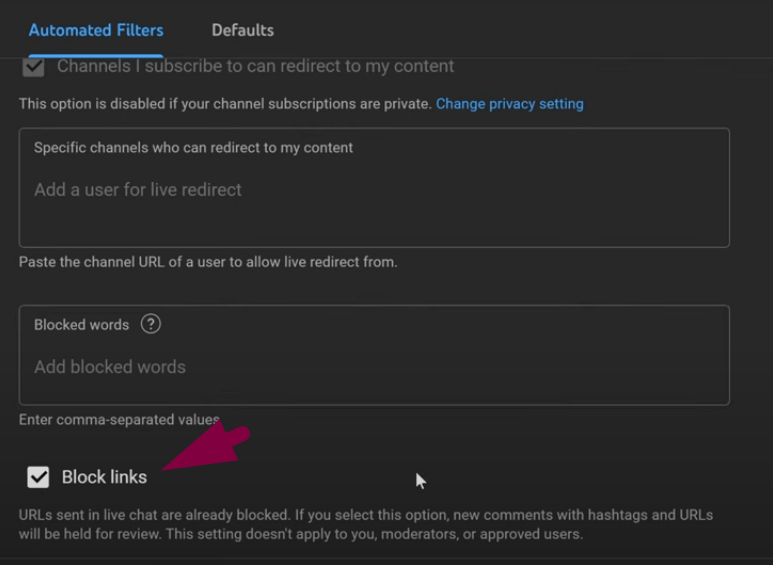Select the Automated Filters tab
Image resolution: width=773 pixels, height=565 pixels.
pos(96,30)
